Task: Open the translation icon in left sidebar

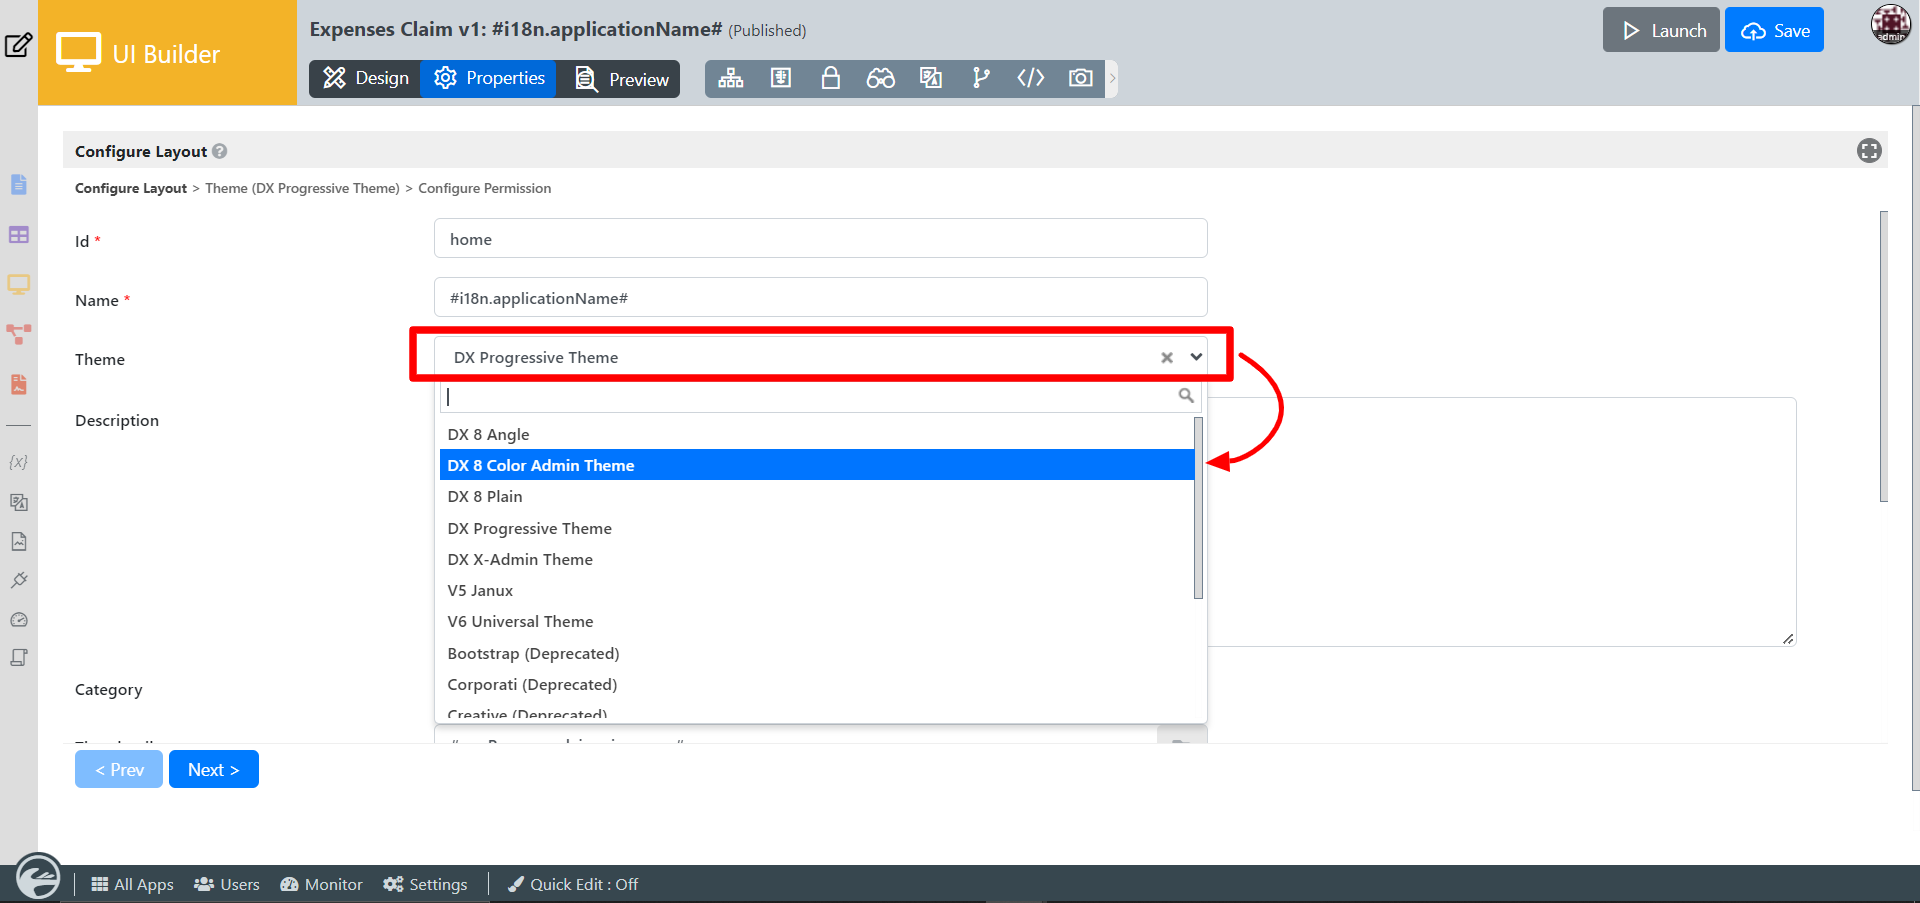Action: tap(19, 502)
